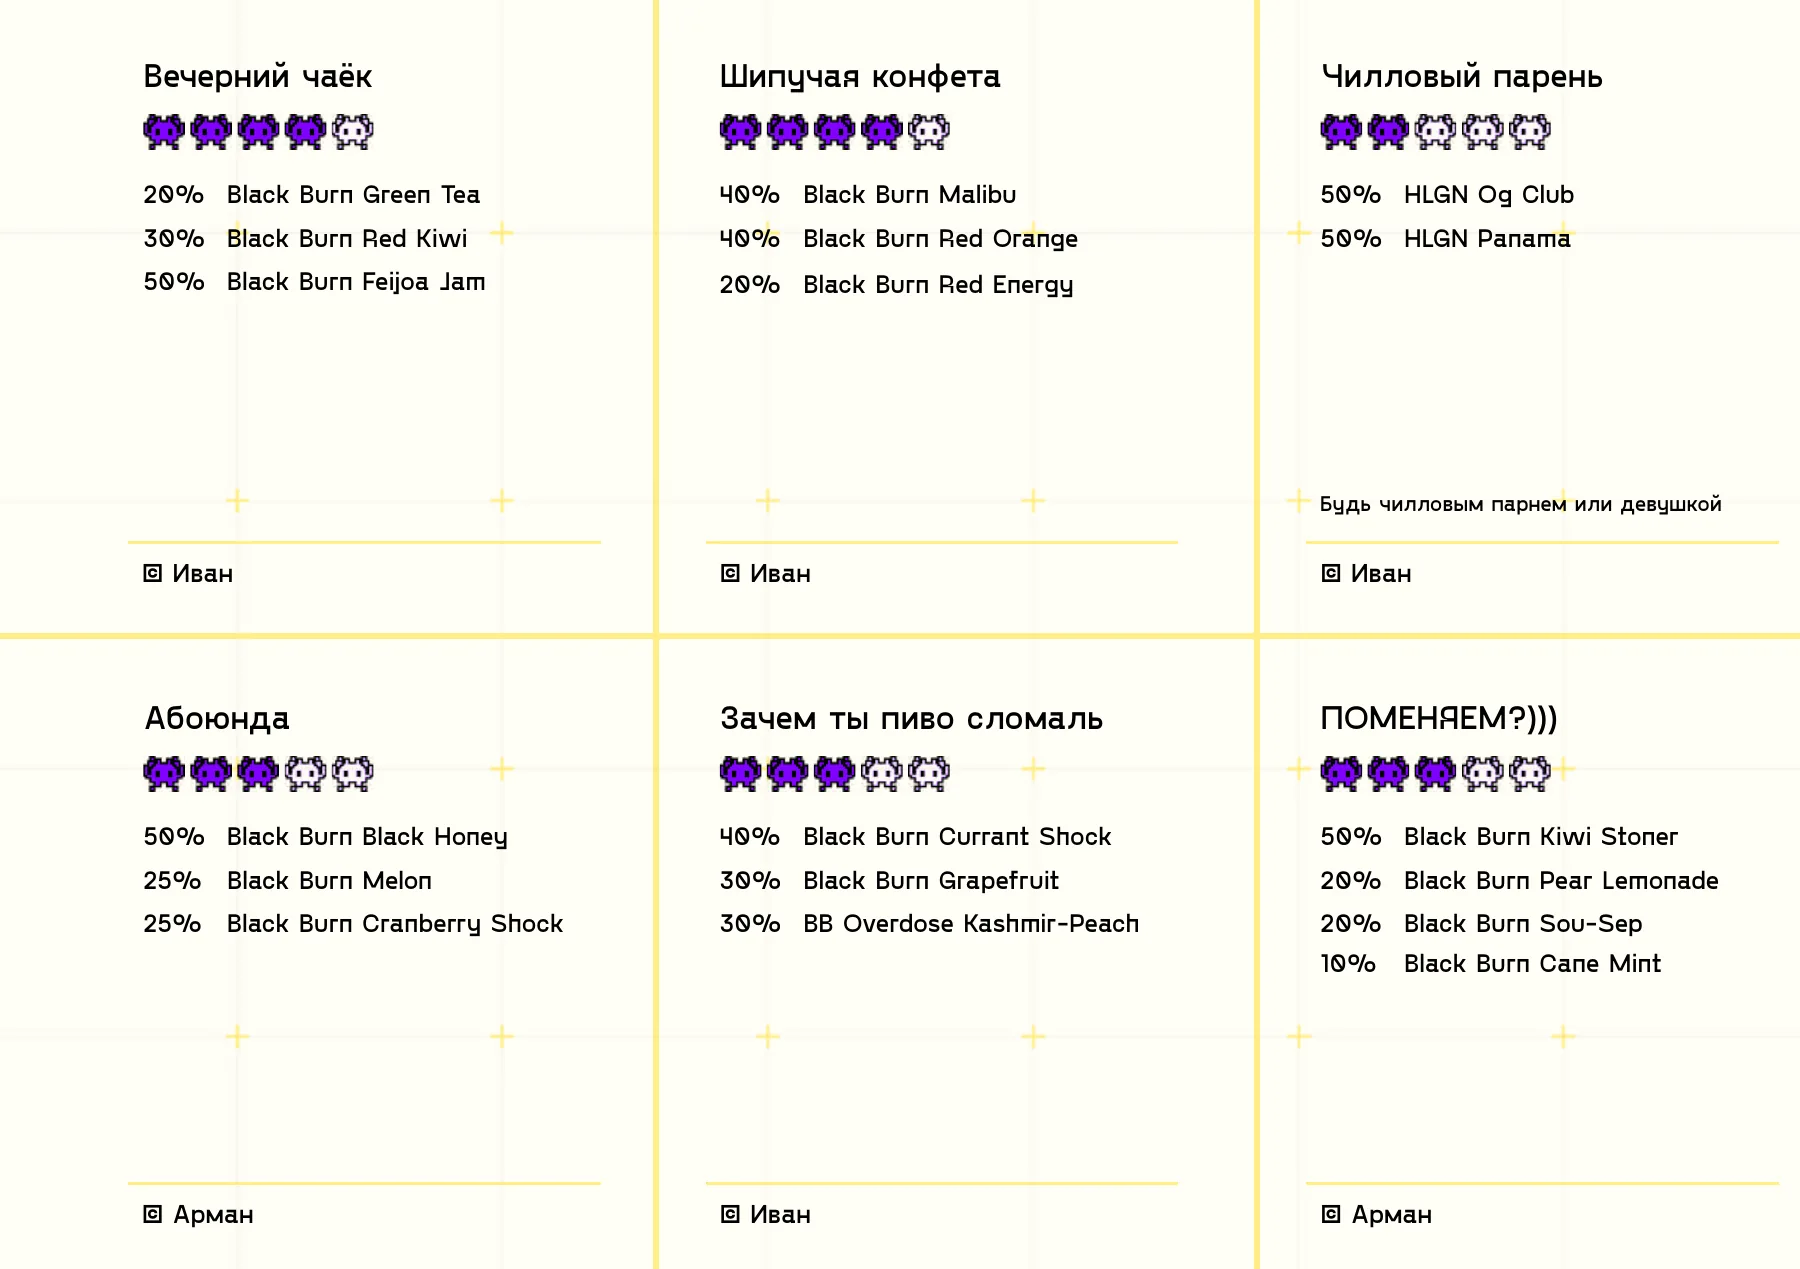Click the author icon beside Арман in Абоюнда card
1800x1269 pixels.
(x=152, y=1214)
